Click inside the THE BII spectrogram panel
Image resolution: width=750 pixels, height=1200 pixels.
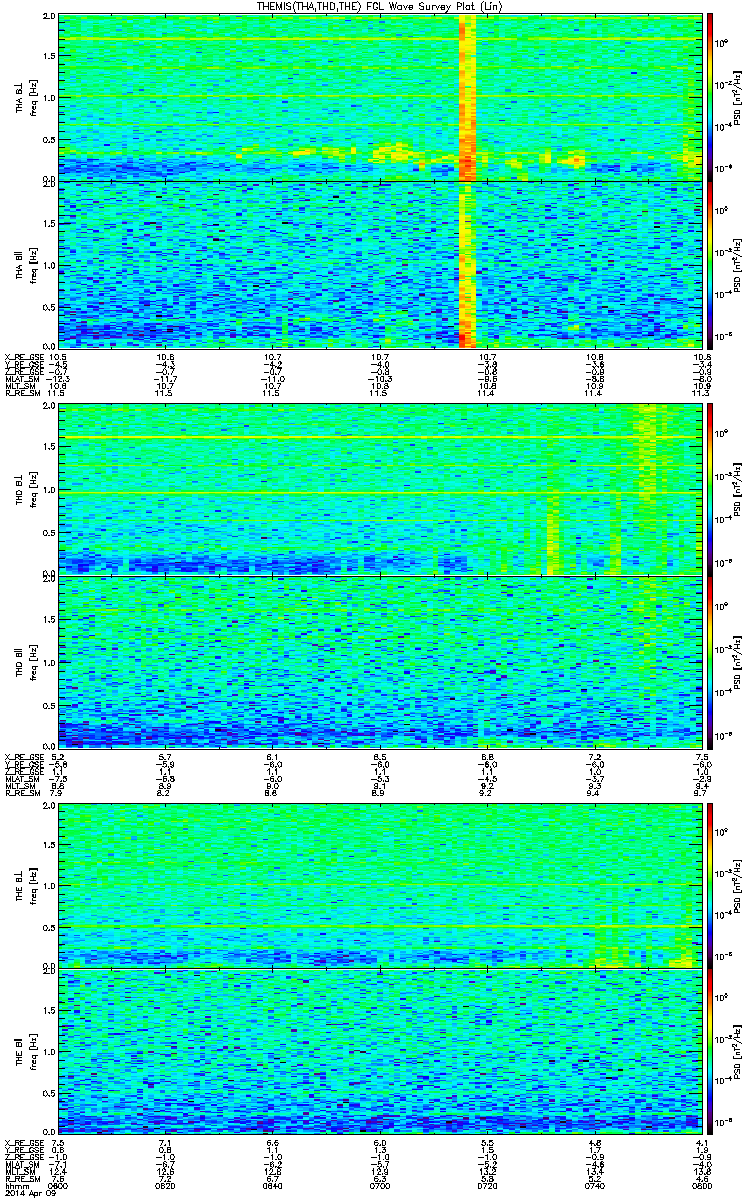pos(380,1053)
